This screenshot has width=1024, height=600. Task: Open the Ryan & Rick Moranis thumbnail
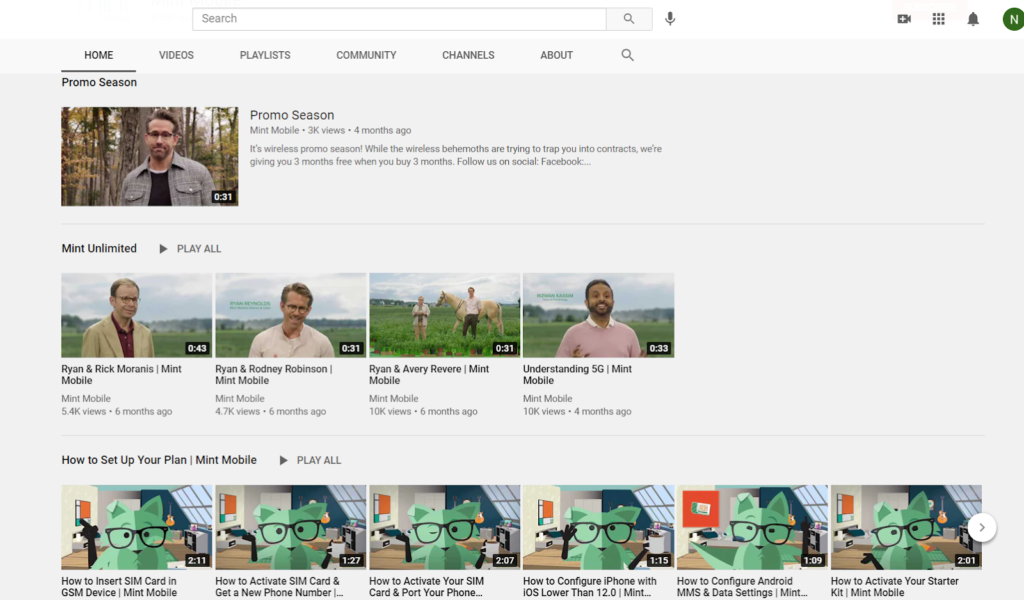pos(136,315)
